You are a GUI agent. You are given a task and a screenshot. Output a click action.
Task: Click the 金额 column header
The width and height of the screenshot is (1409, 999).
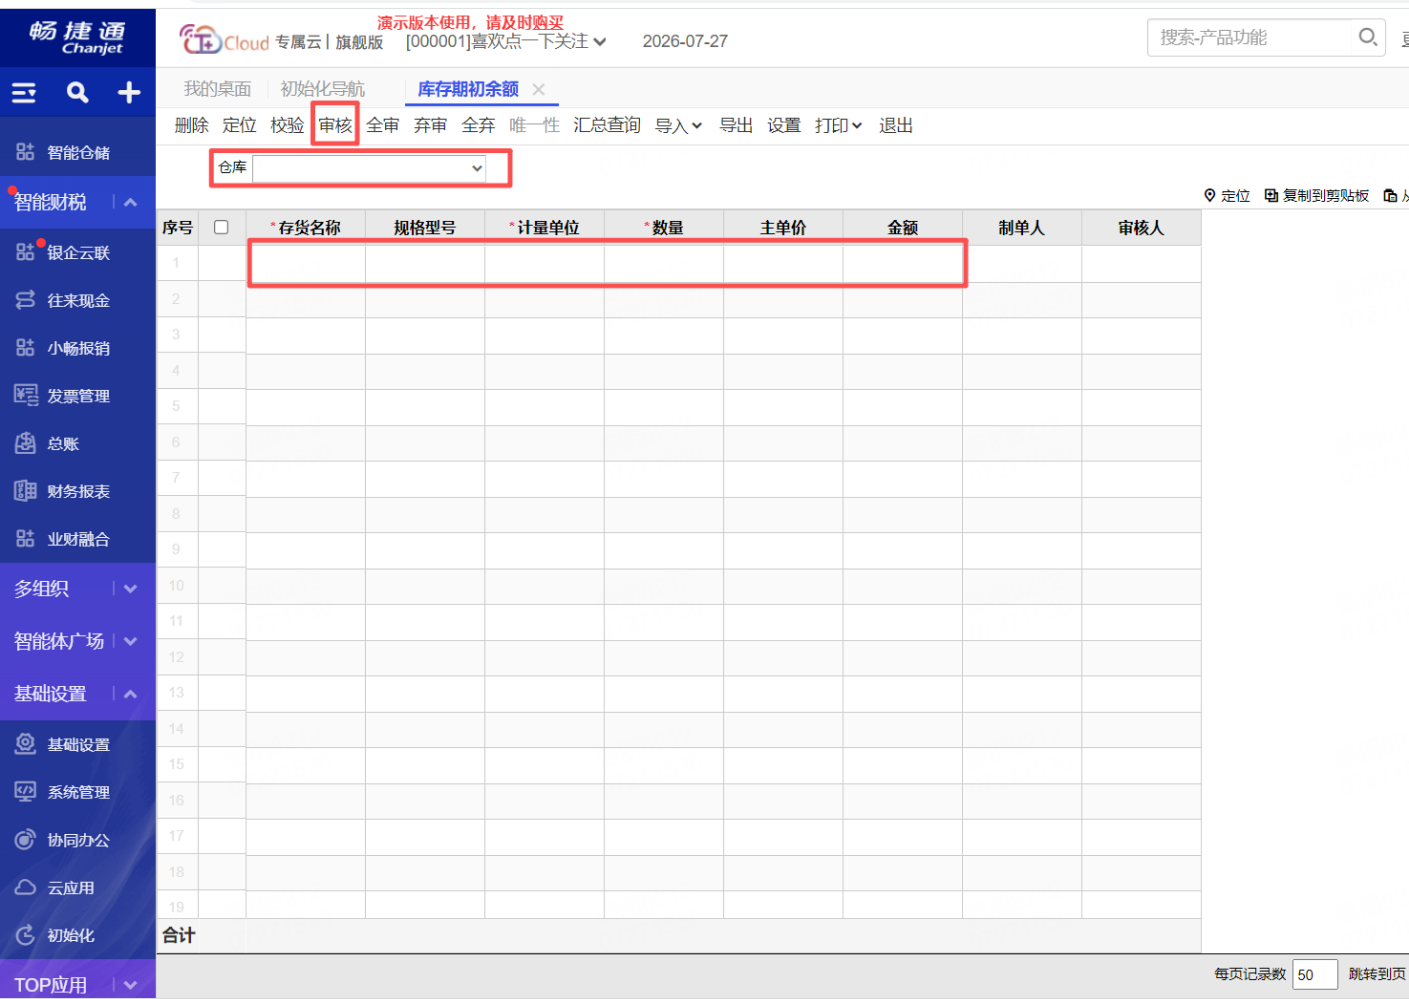[903, 228]
